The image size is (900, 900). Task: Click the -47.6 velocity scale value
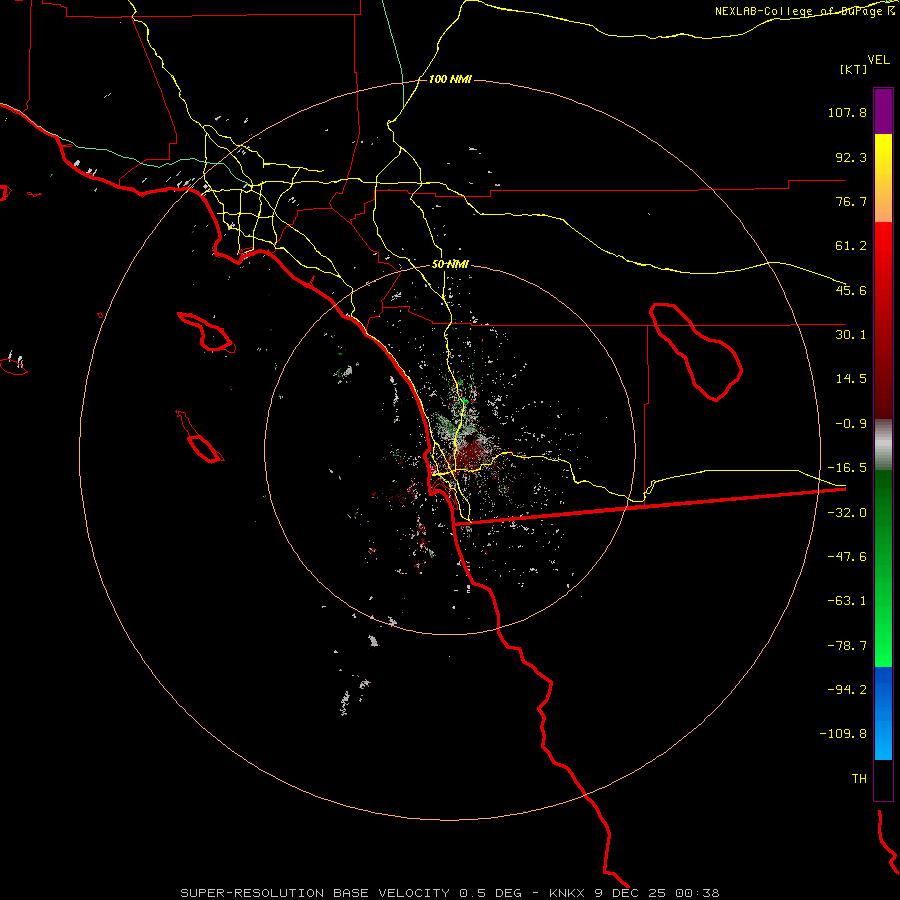847,557
